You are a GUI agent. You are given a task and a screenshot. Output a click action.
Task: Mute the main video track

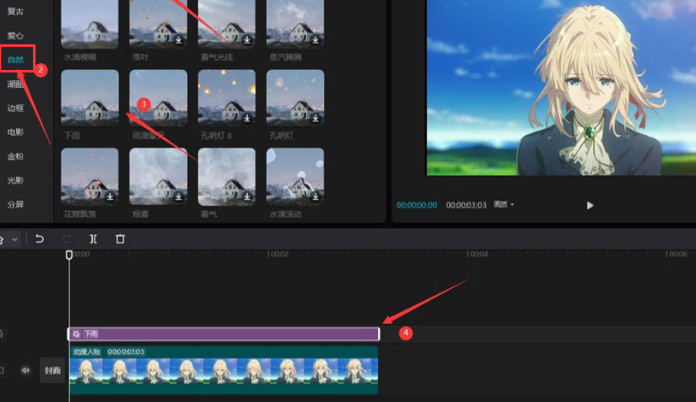click(25, 370)
